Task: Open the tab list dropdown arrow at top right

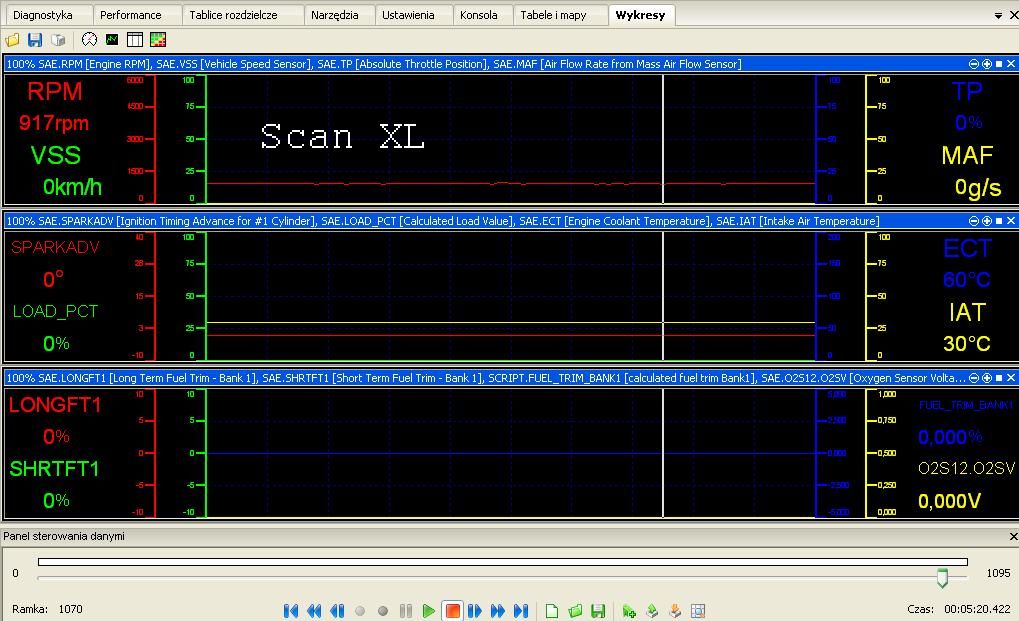Action: pyautogui.click(x=998, y=16)
